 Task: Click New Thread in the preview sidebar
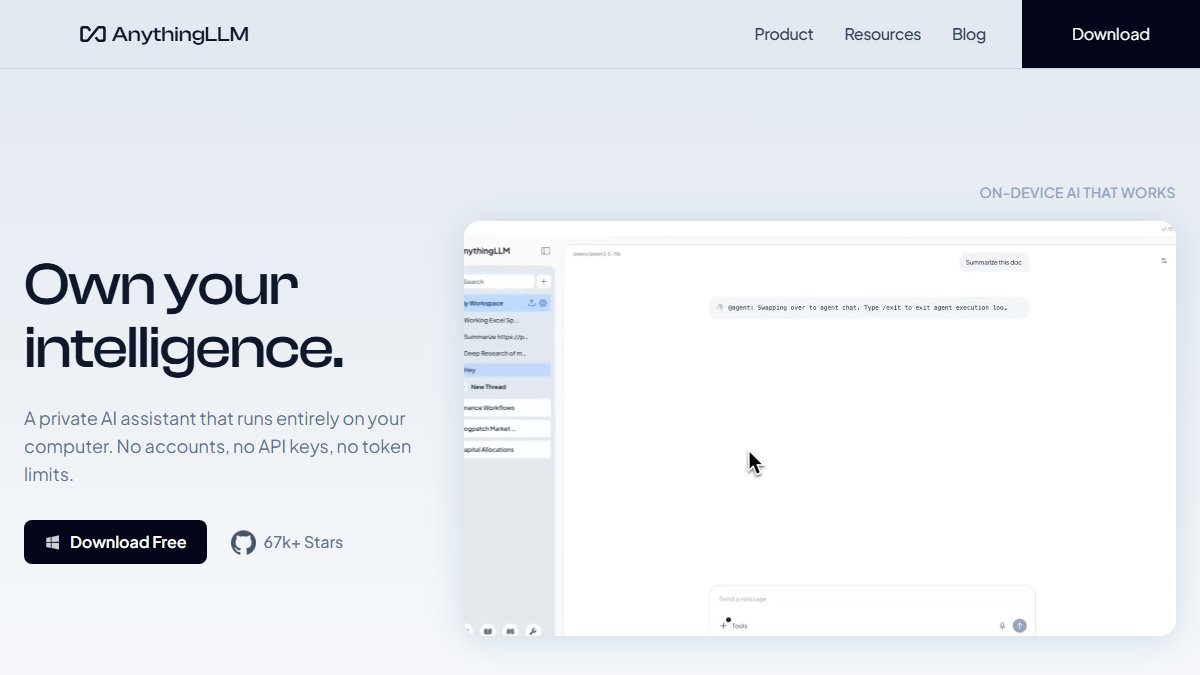coord(488,387)
